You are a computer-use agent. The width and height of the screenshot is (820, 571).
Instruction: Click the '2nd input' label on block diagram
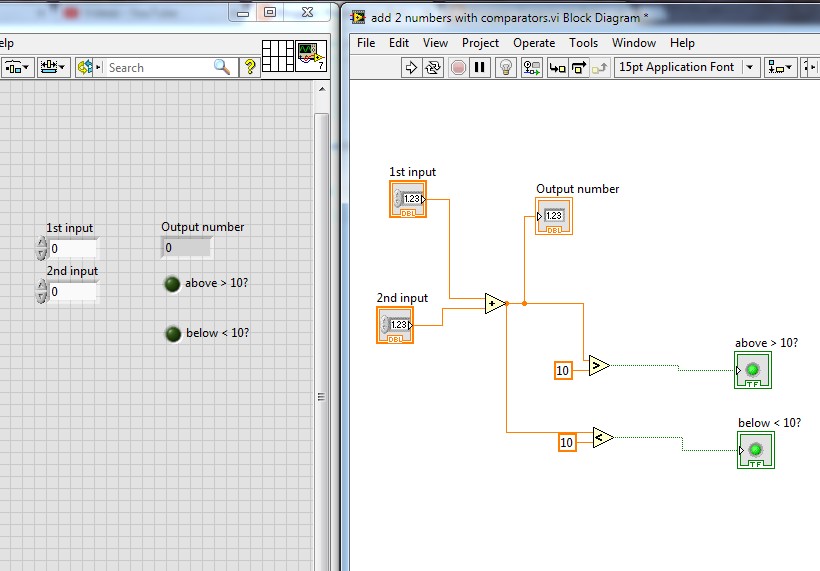pyautogui.click(x=402, y=298)
